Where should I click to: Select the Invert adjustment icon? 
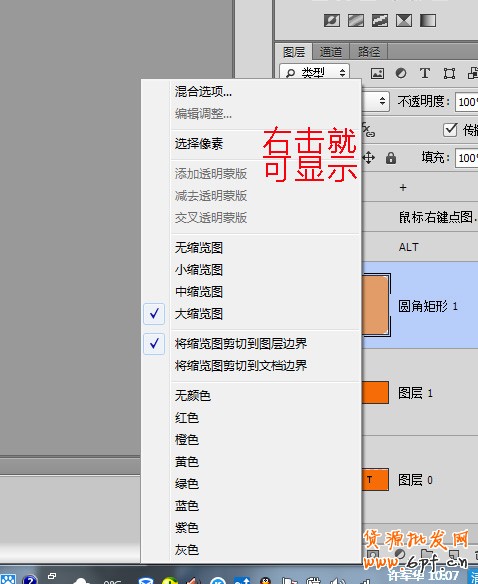tap(332, 20)
